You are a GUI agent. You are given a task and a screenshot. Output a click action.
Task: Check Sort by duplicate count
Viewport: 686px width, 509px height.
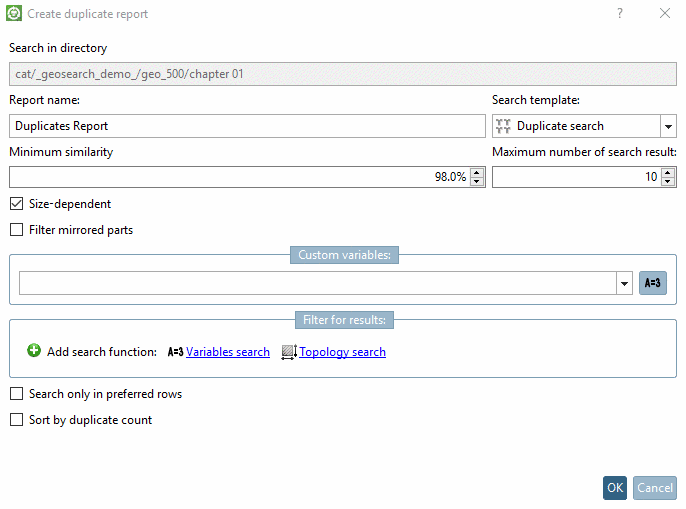17,420
